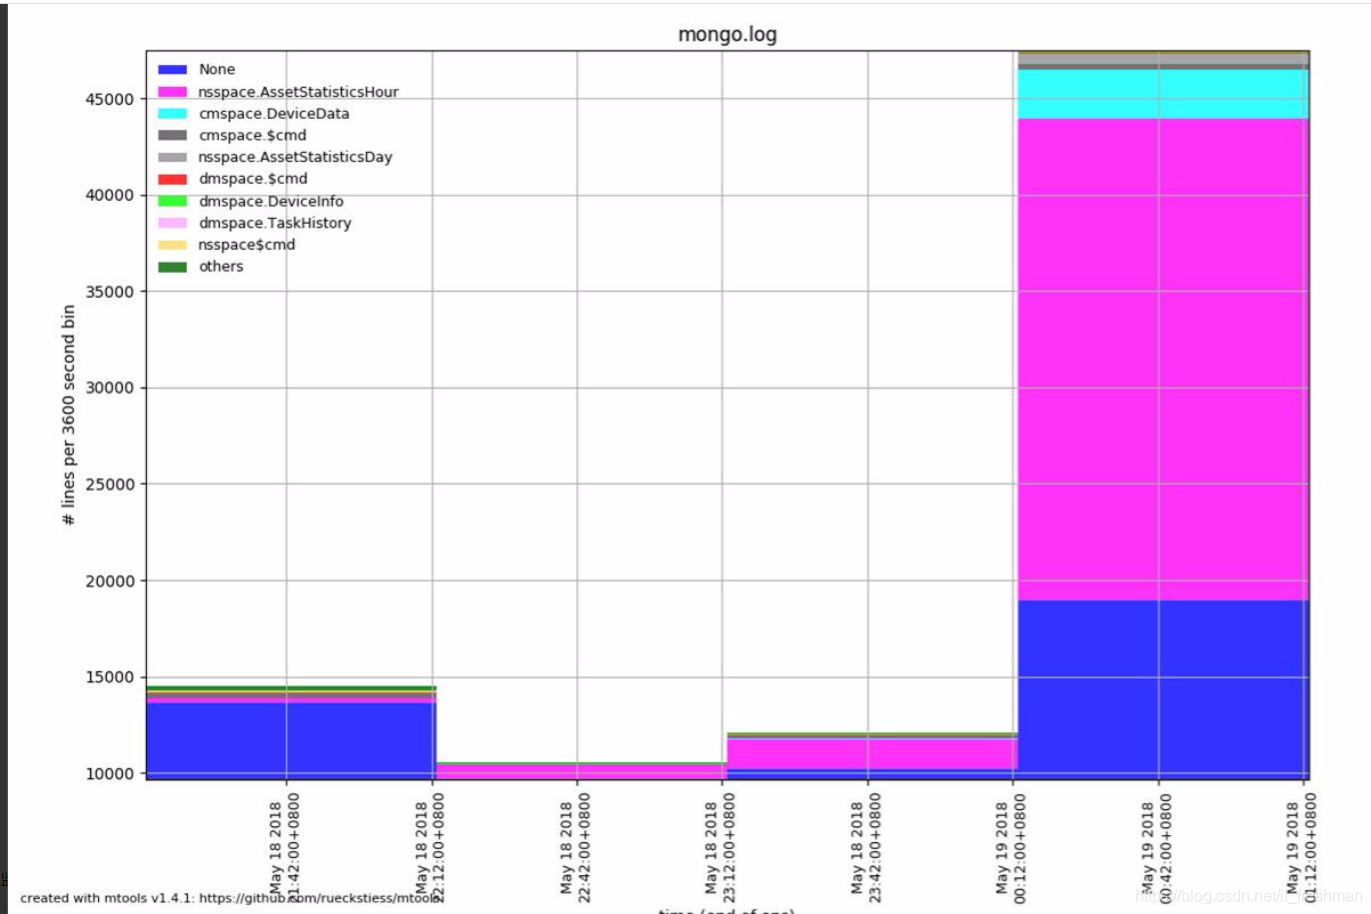Click the 30000 y-axis tick label
This screenshot has height=914, width=1371.
tap(110, 388)
